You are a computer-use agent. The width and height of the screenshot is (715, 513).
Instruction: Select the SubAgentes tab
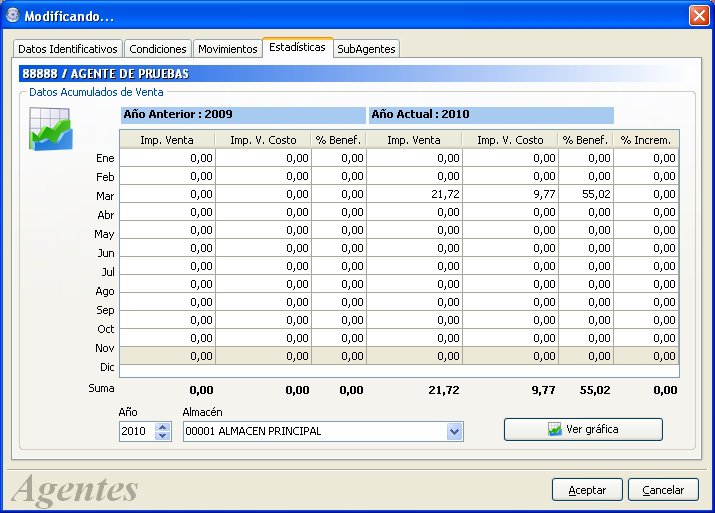coord(366,49)
